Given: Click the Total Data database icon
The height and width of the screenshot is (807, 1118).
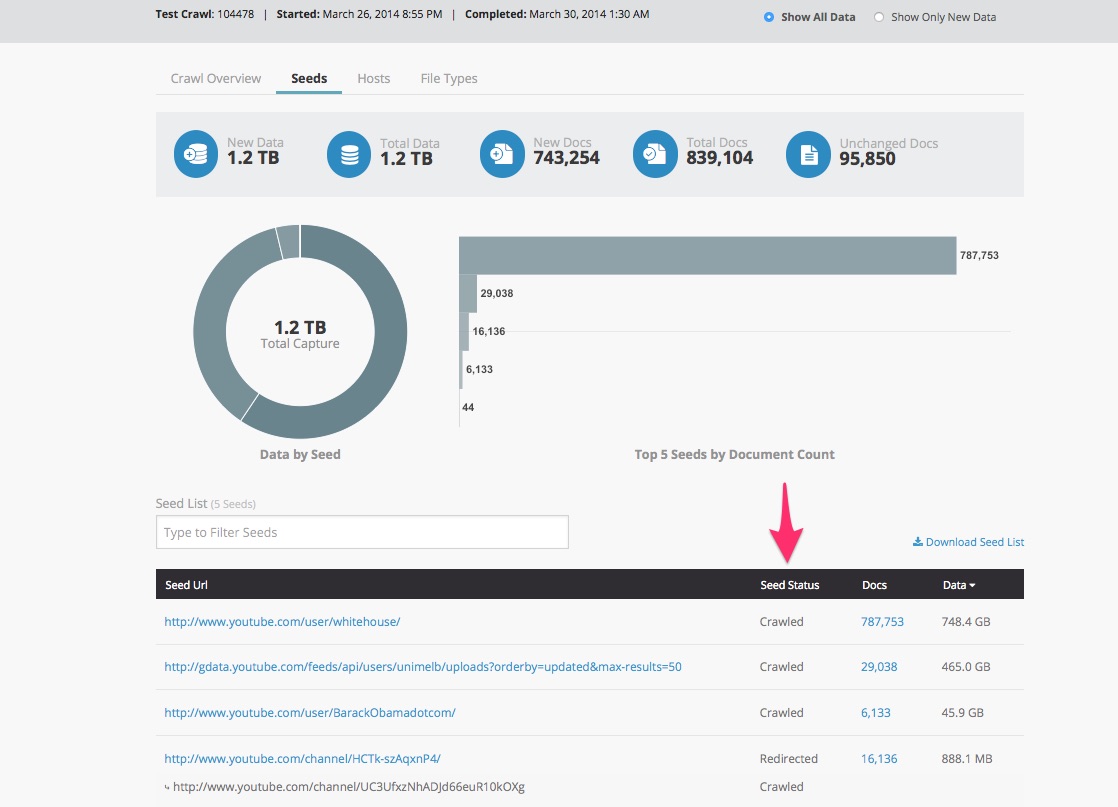Looking at the screenshot, I should (x=349, y=155).
